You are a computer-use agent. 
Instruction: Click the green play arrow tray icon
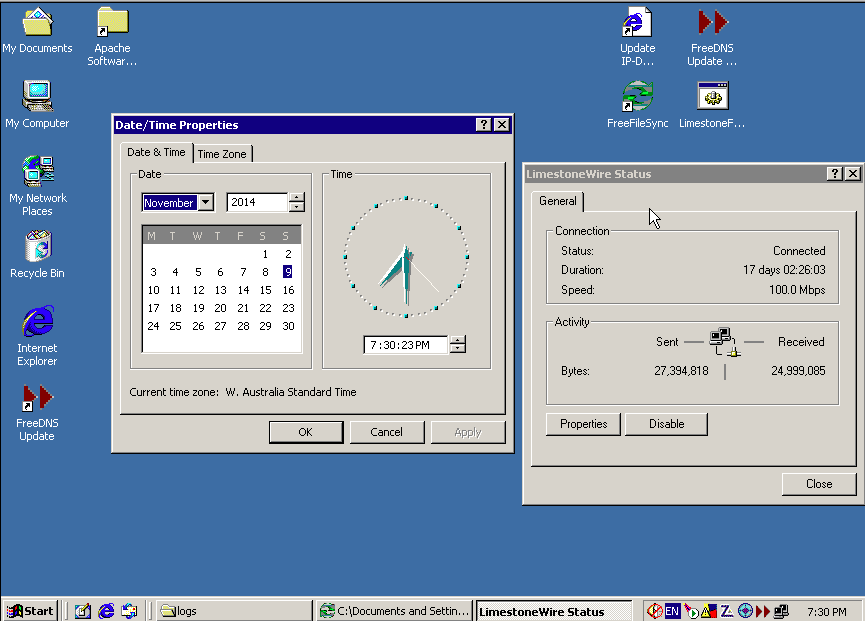coord(691,611)
